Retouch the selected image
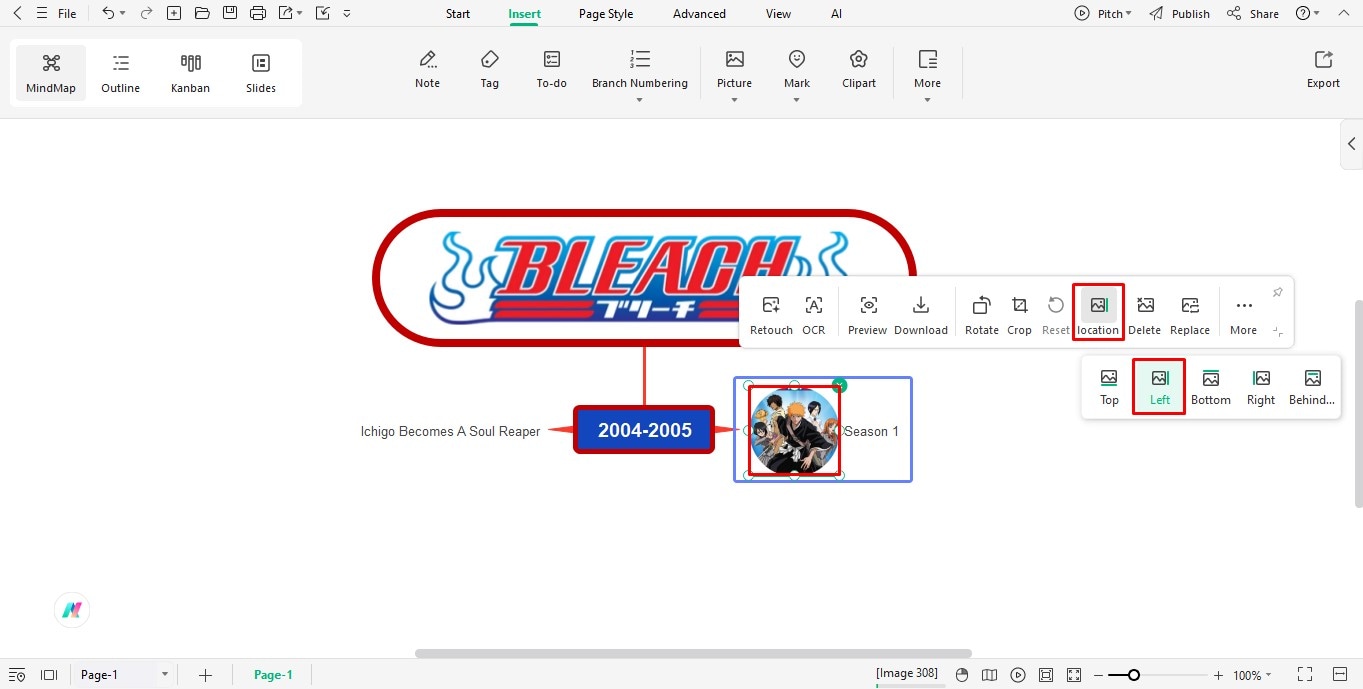Screen dimensions: 1363x689 coord(771,315)
